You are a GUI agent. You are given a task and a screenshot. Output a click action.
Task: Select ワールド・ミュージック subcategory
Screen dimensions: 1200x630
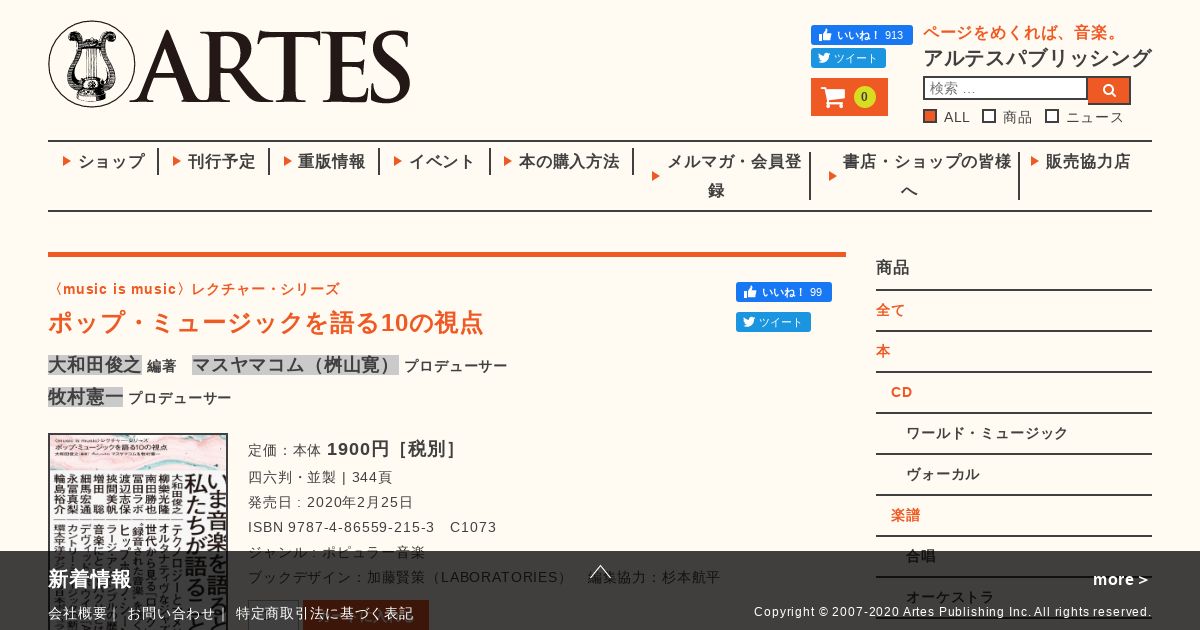pos(987,433)
